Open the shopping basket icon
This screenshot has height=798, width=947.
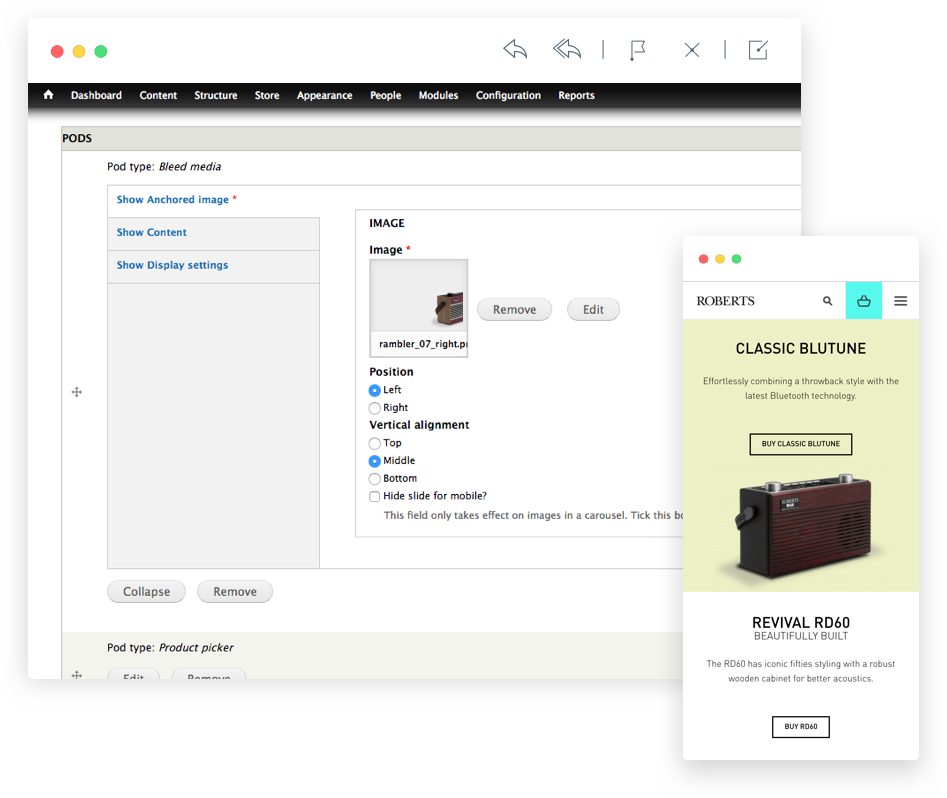864,301
